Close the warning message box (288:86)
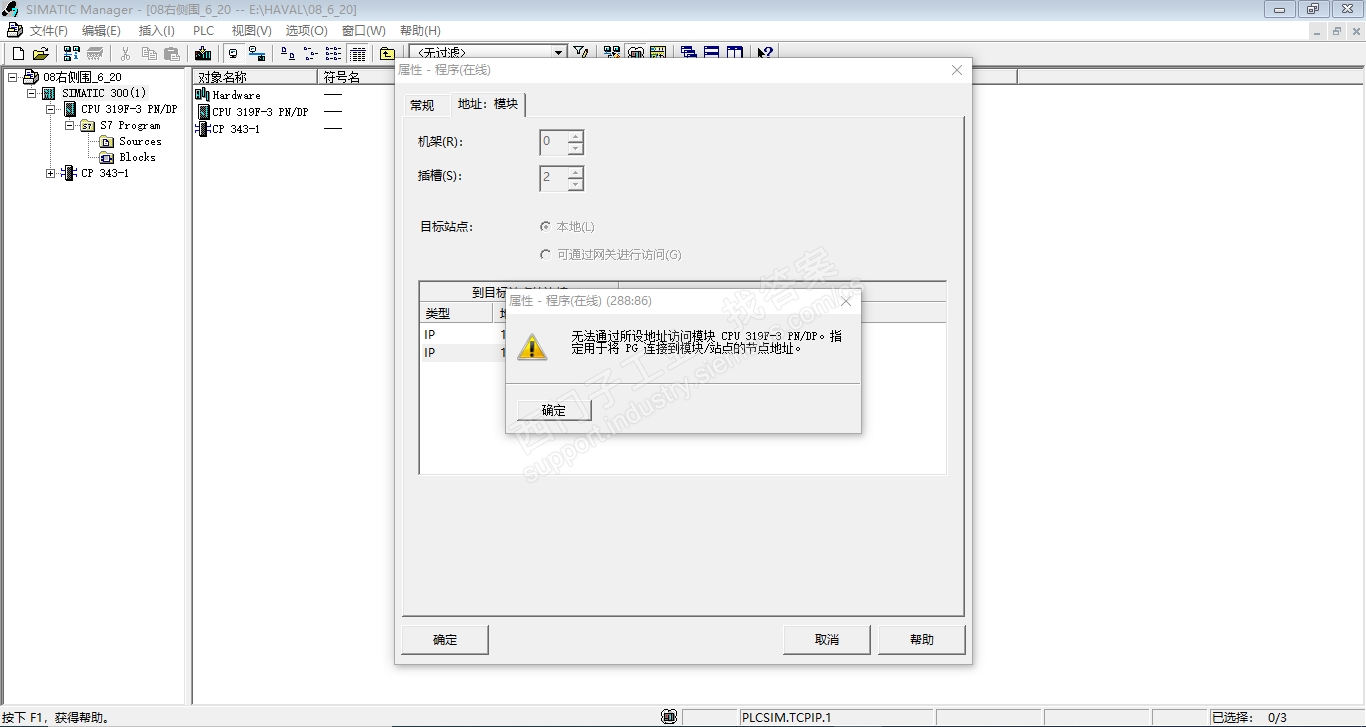The width and height of the screenshot is (1366, 727). pos(846,301)
